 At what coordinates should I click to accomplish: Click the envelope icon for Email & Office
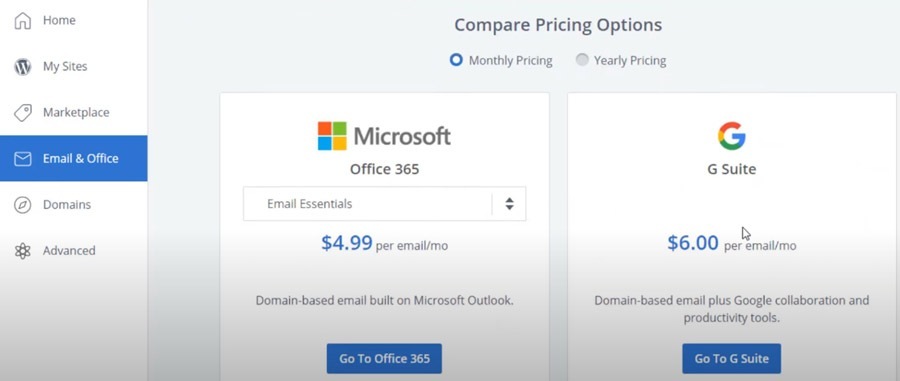pos(22,159)
